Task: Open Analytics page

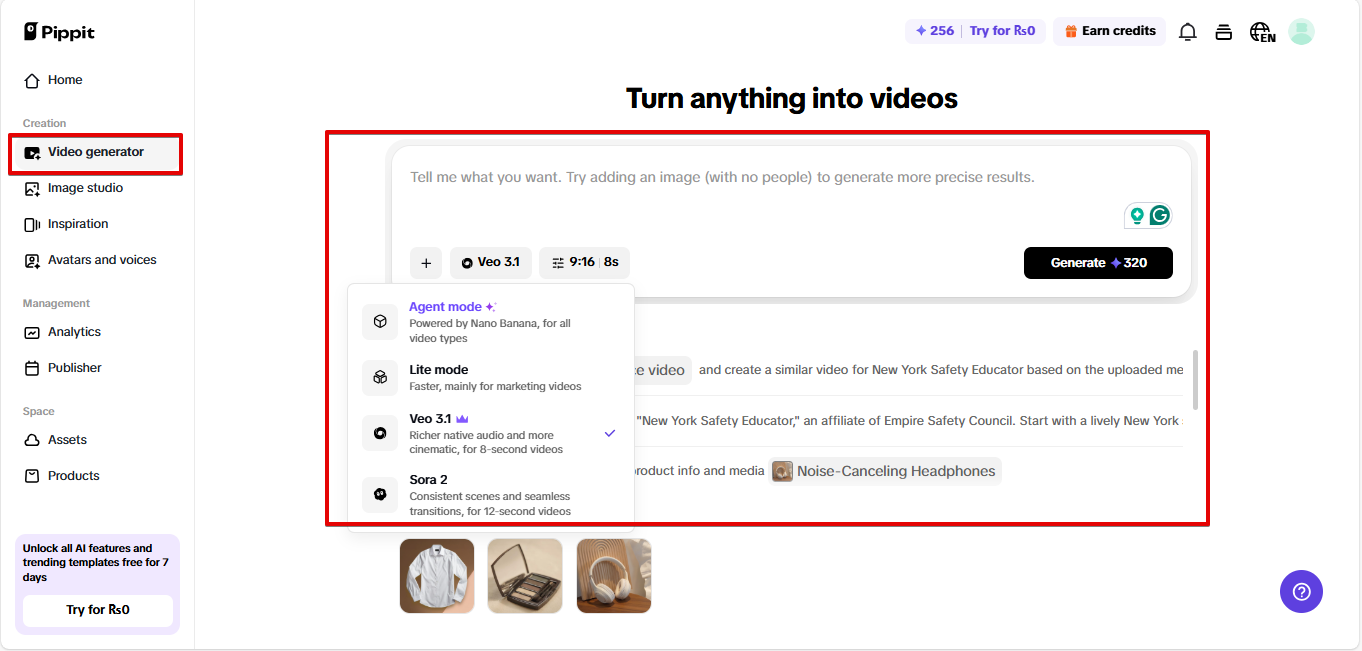Action: coord(74,332)
